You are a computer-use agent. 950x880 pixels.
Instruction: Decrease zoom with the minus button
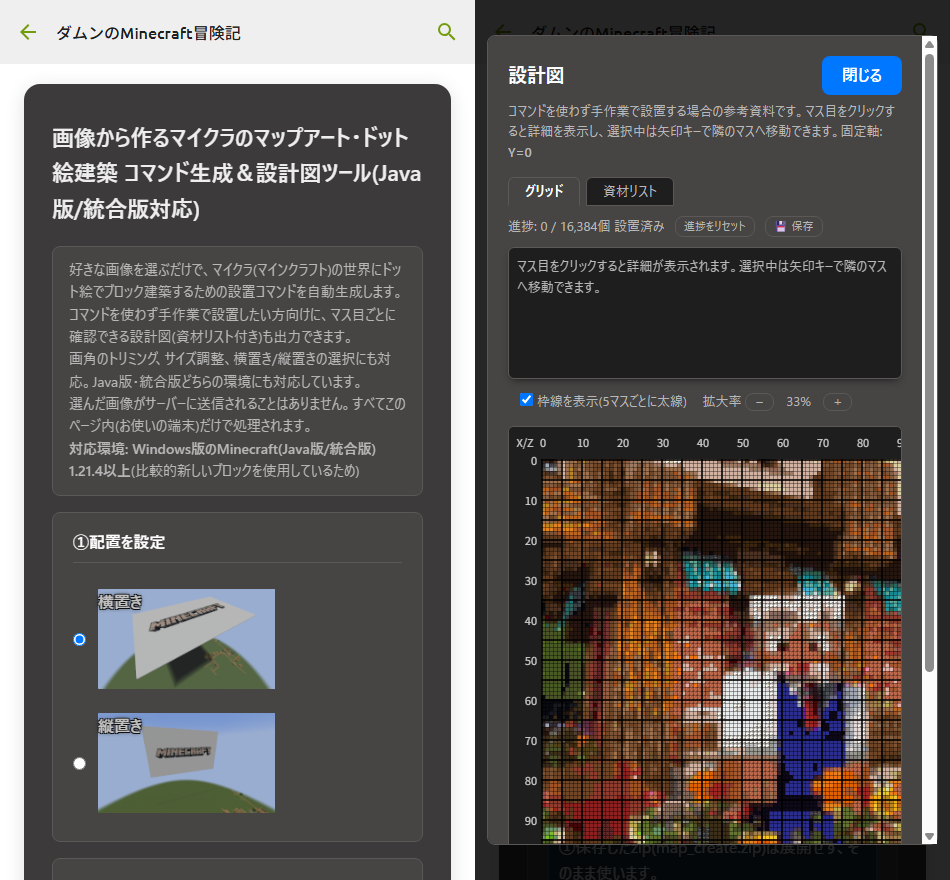pyautogui.click(x=759, y=402)
